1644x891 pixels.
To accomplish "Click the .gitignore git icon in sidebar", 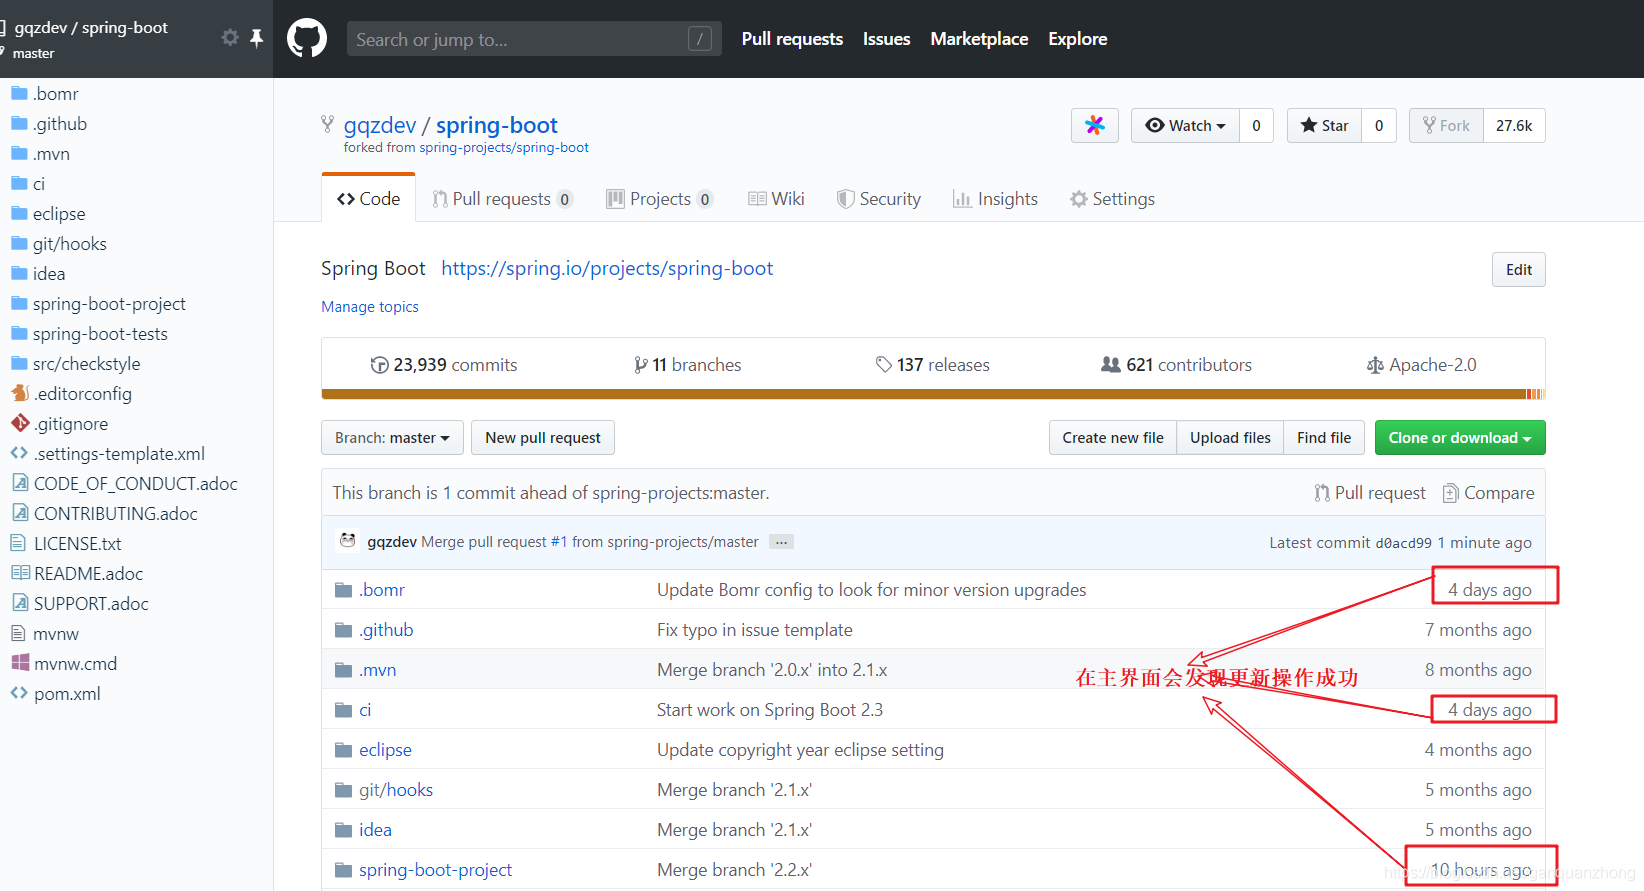I will pyautogui.click(x=19, y=423).
